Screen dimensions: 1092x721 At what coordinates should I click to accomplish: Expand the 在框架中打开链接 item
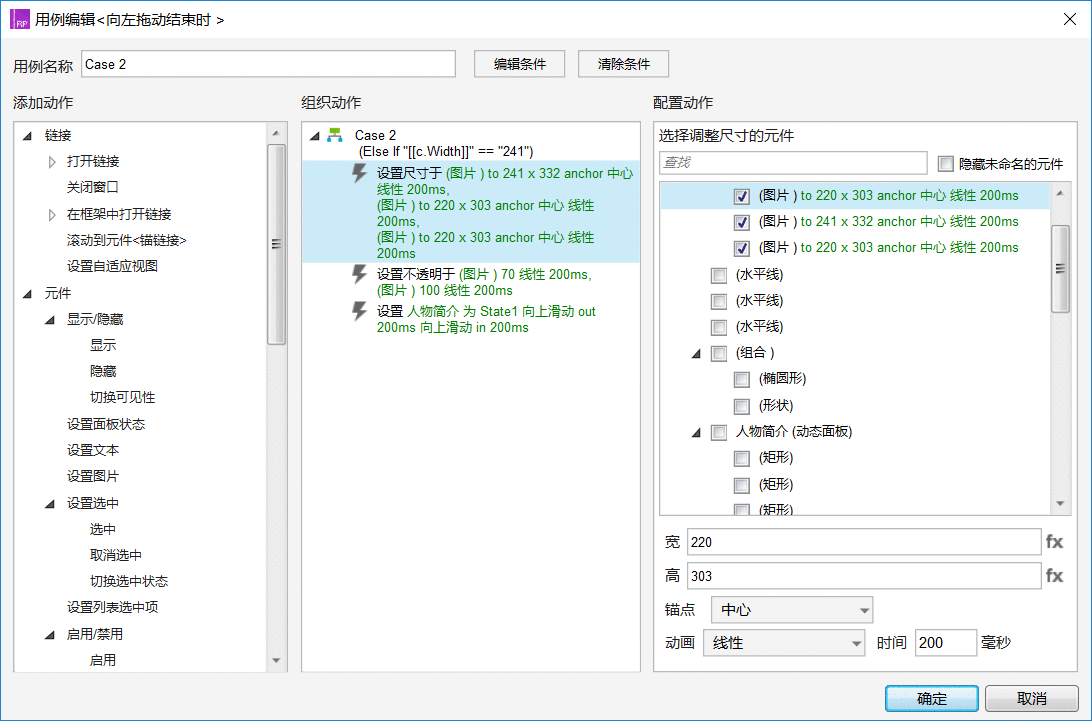coord(52,215)
